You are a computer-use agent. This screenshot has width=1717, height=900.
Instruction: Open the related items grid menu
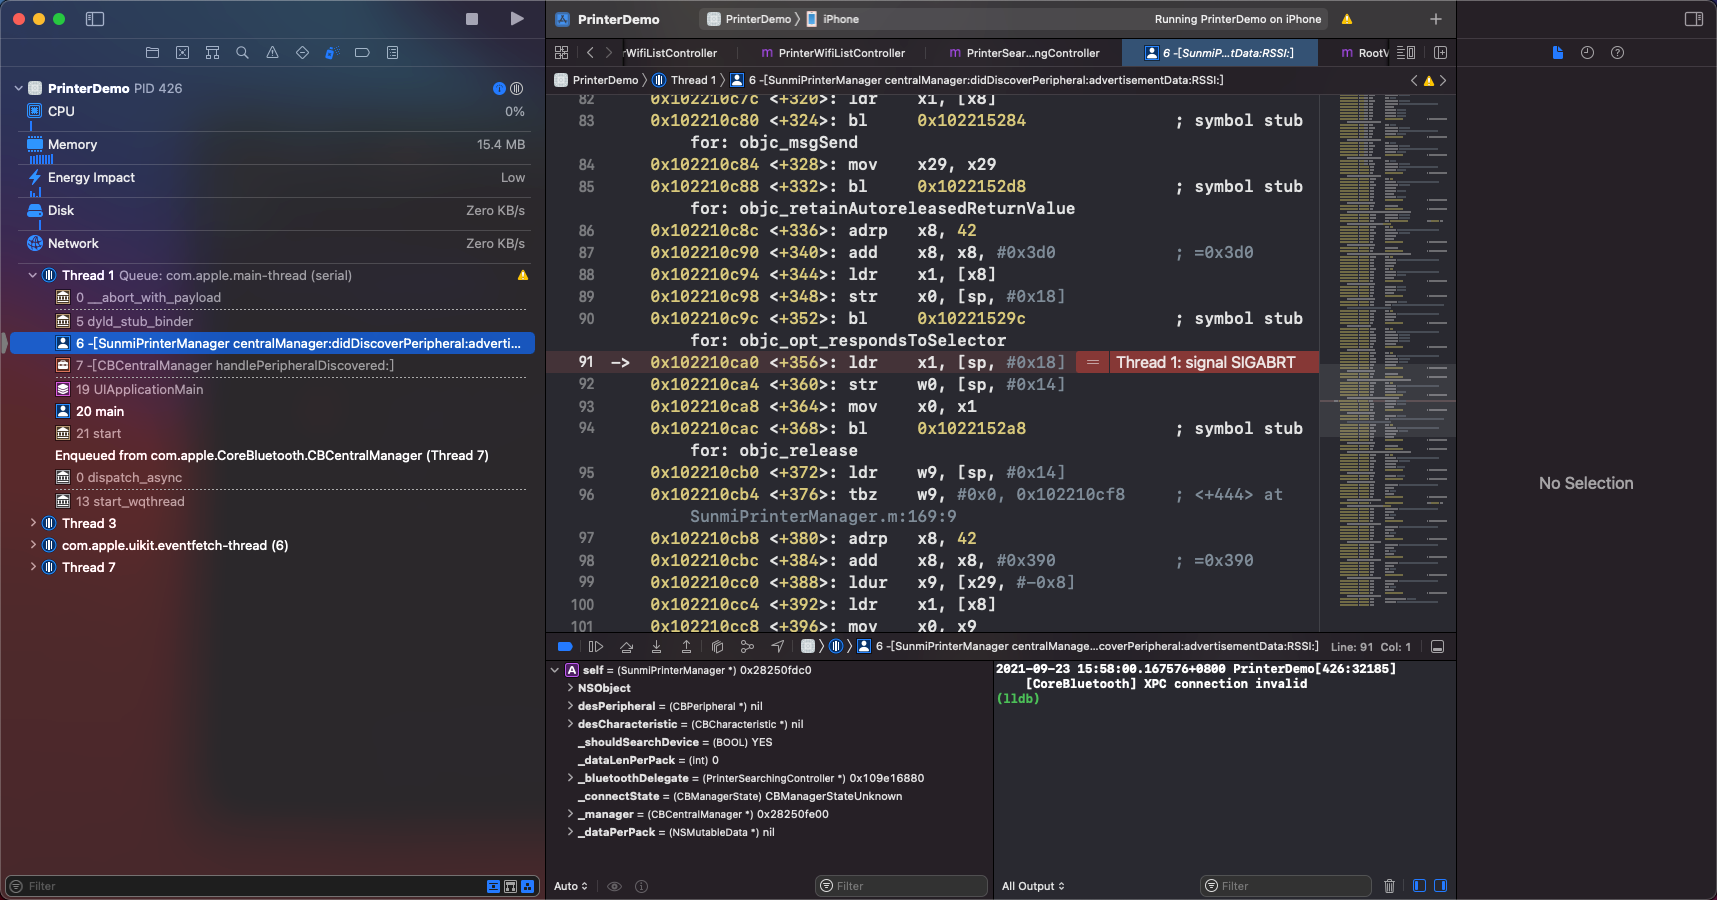(561, 53)
